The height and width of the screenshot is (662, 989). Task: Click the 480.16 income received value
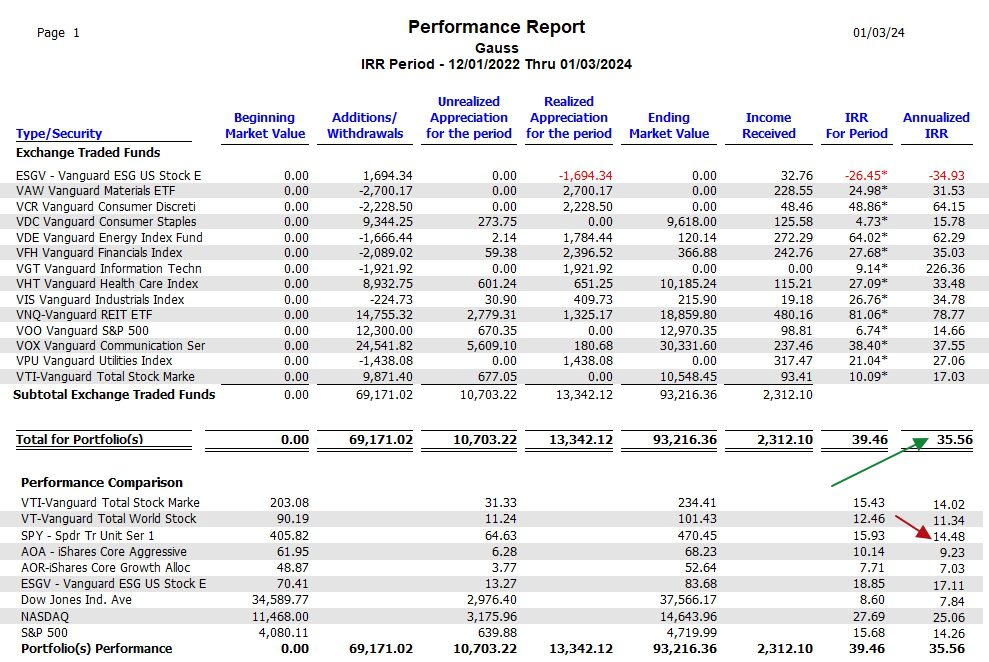(793, 315)
